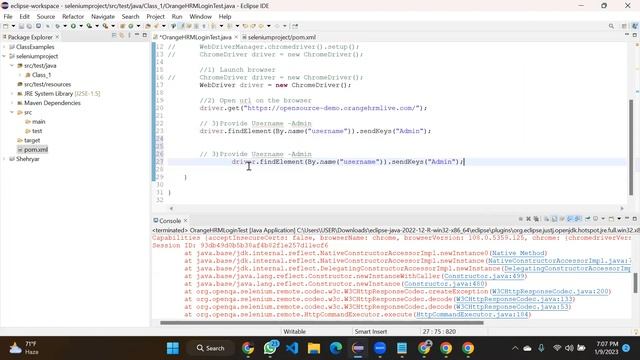Open Native Method stack trace link
The width and height of the screenshot is (640, 360).
coord(518,253)
